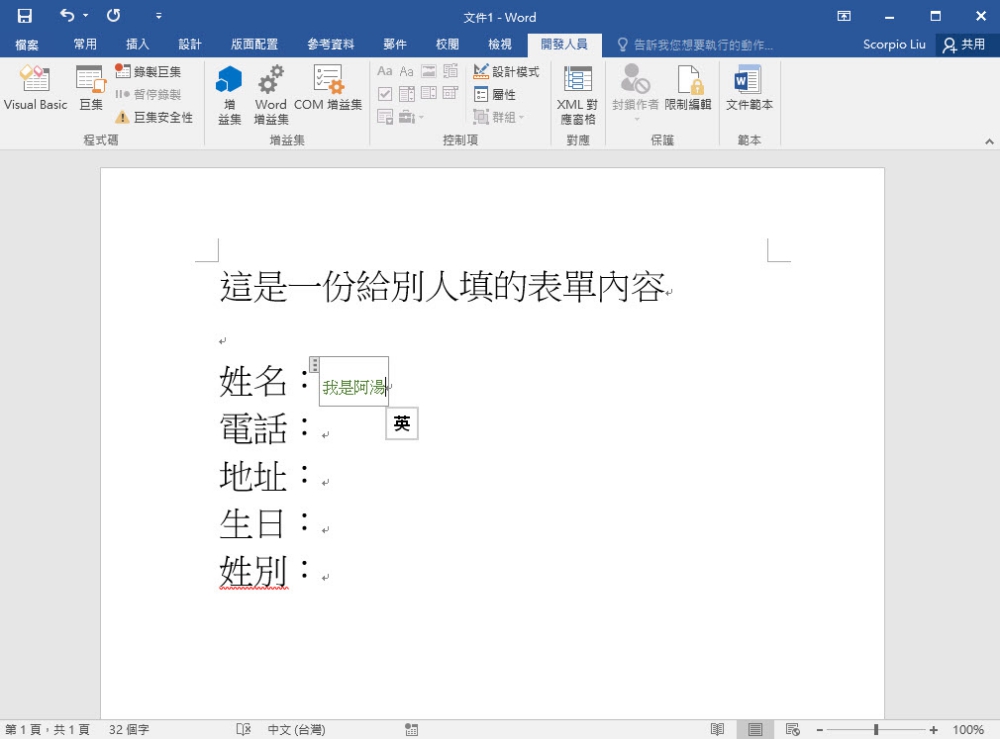Toggle 設計模式 design mode
1000x739 pixels.
(x=506, y=71)
